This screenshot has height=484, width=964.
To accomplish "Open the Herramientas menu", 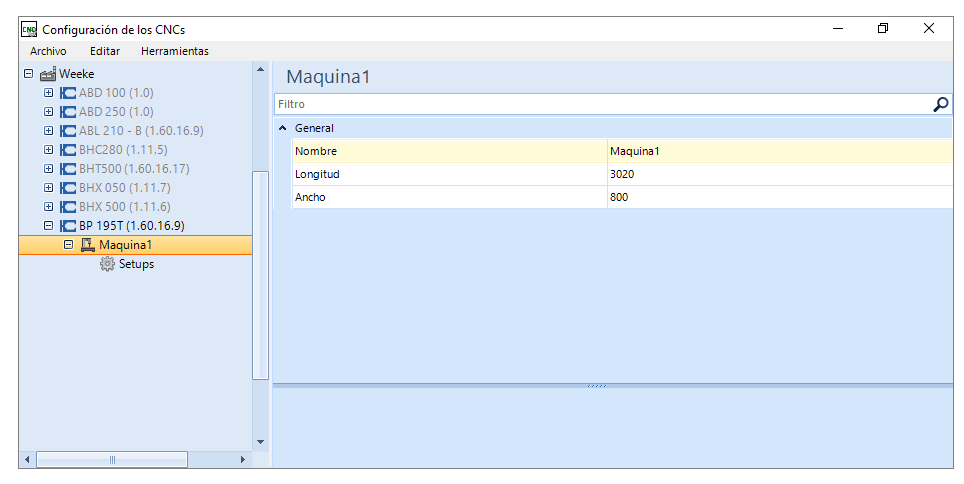I will click(175, 51).
